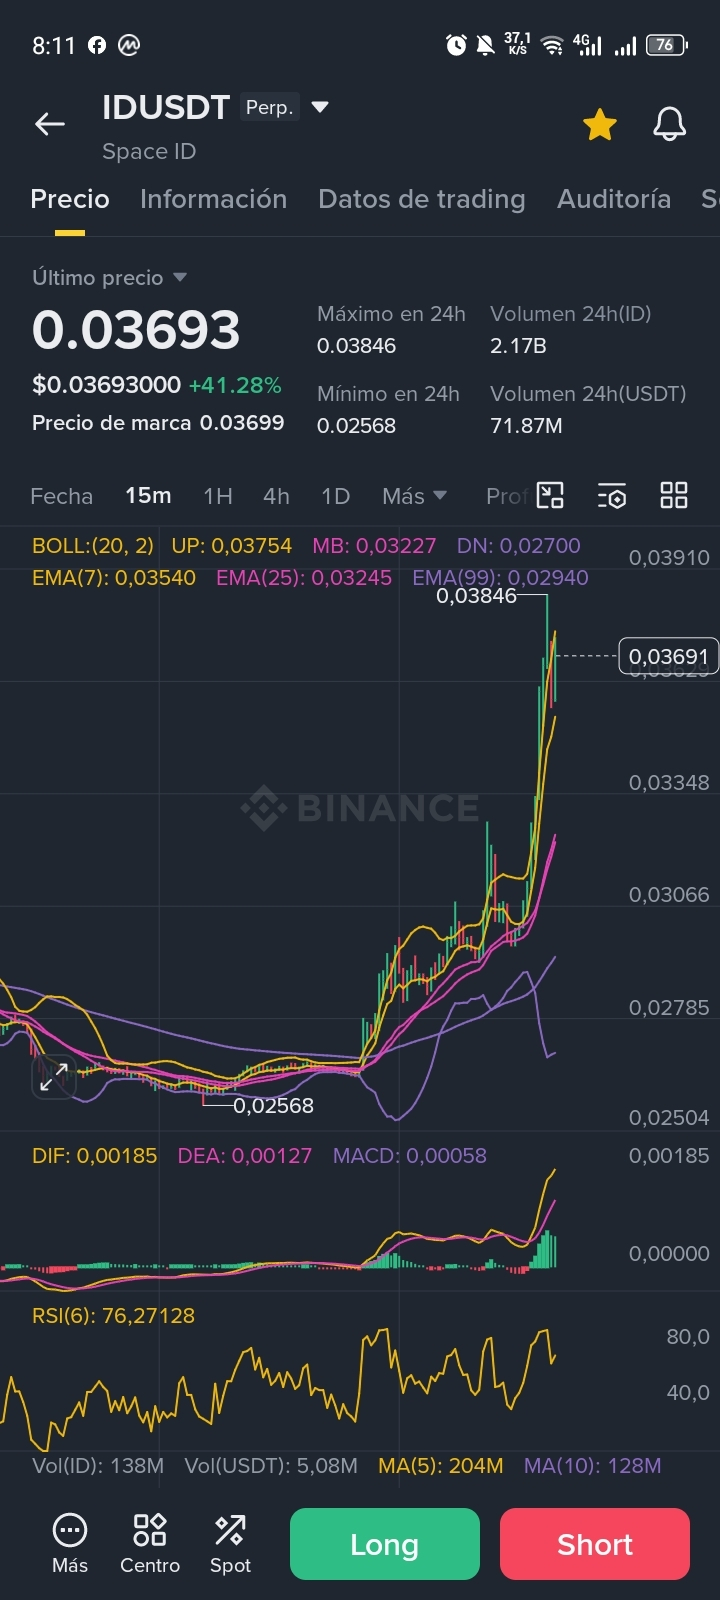Open the Centro icon
The image size is (720, 1600).
click(150, 1545)
